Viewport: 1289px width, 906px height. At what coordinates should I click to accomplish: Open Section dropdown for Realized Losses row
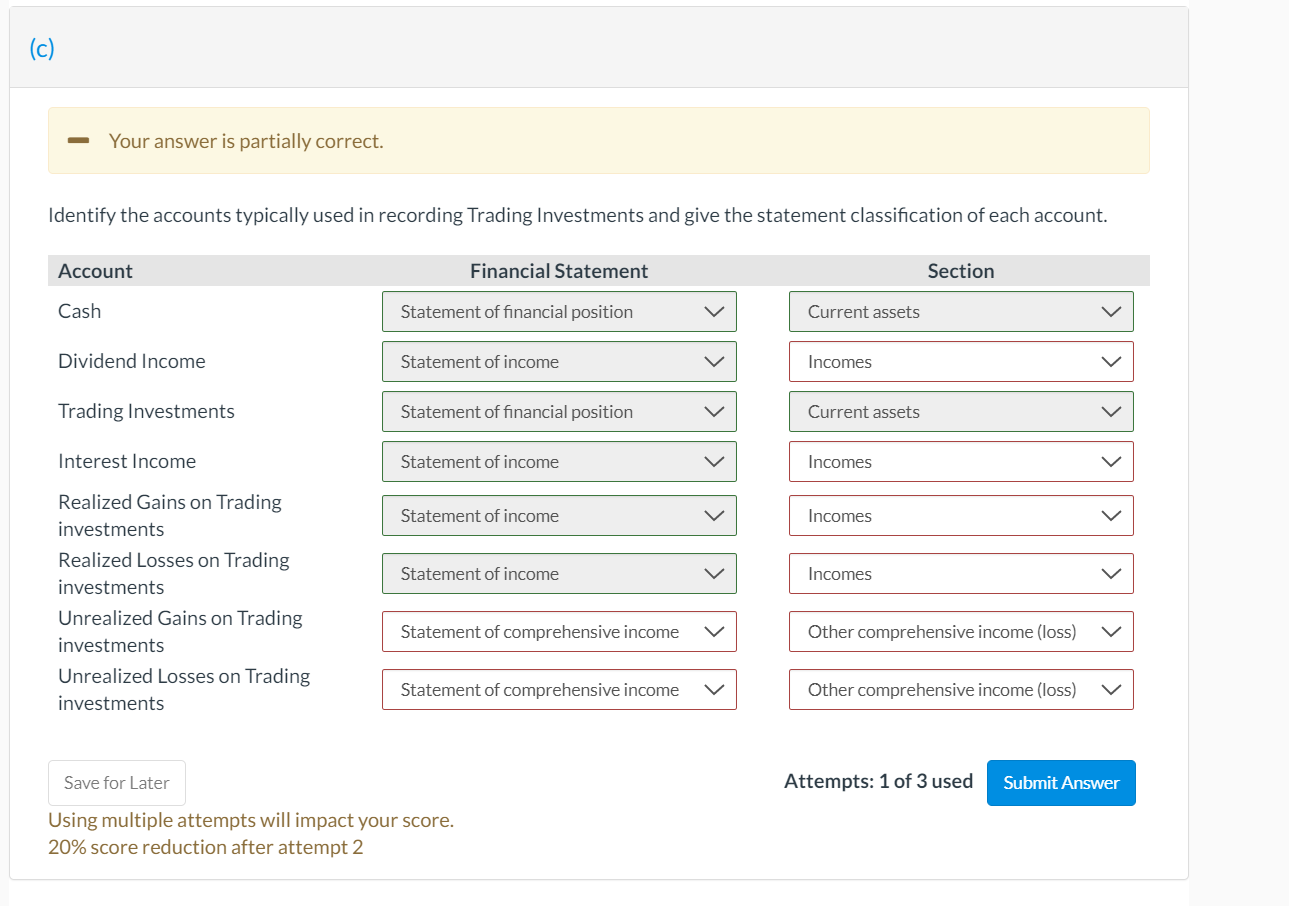coord(961,573)
